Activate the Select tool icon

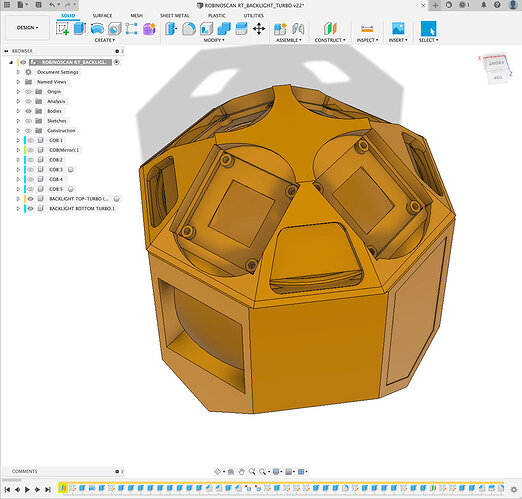(428, 29)
